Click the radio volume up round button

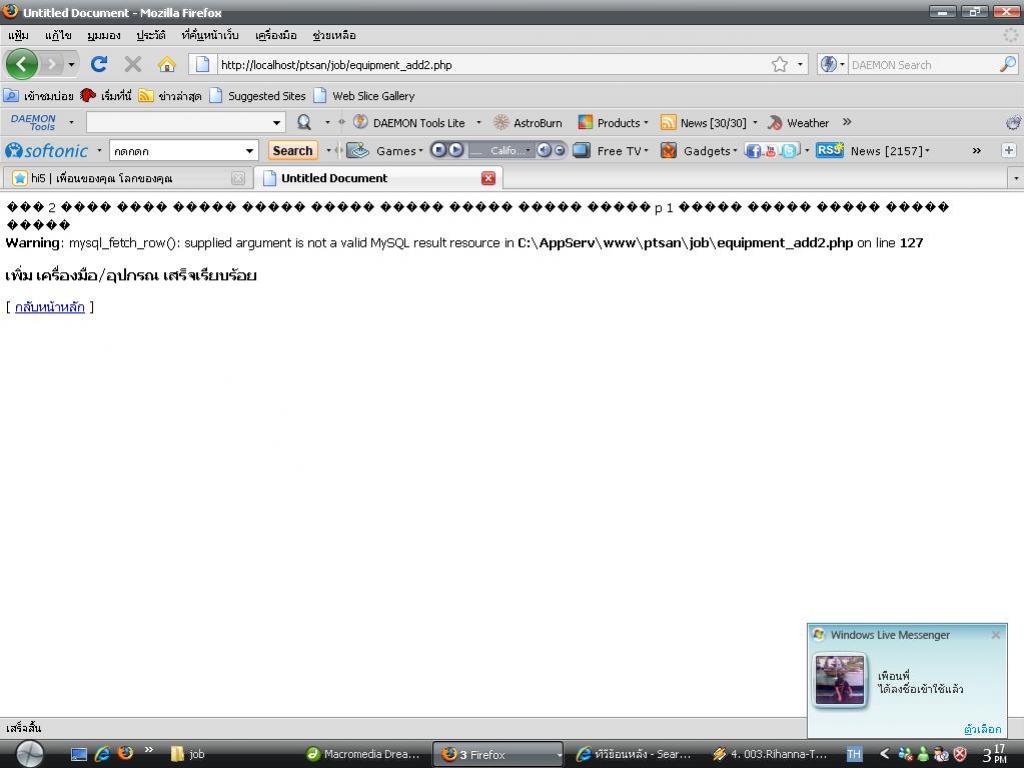pos(543,150)
